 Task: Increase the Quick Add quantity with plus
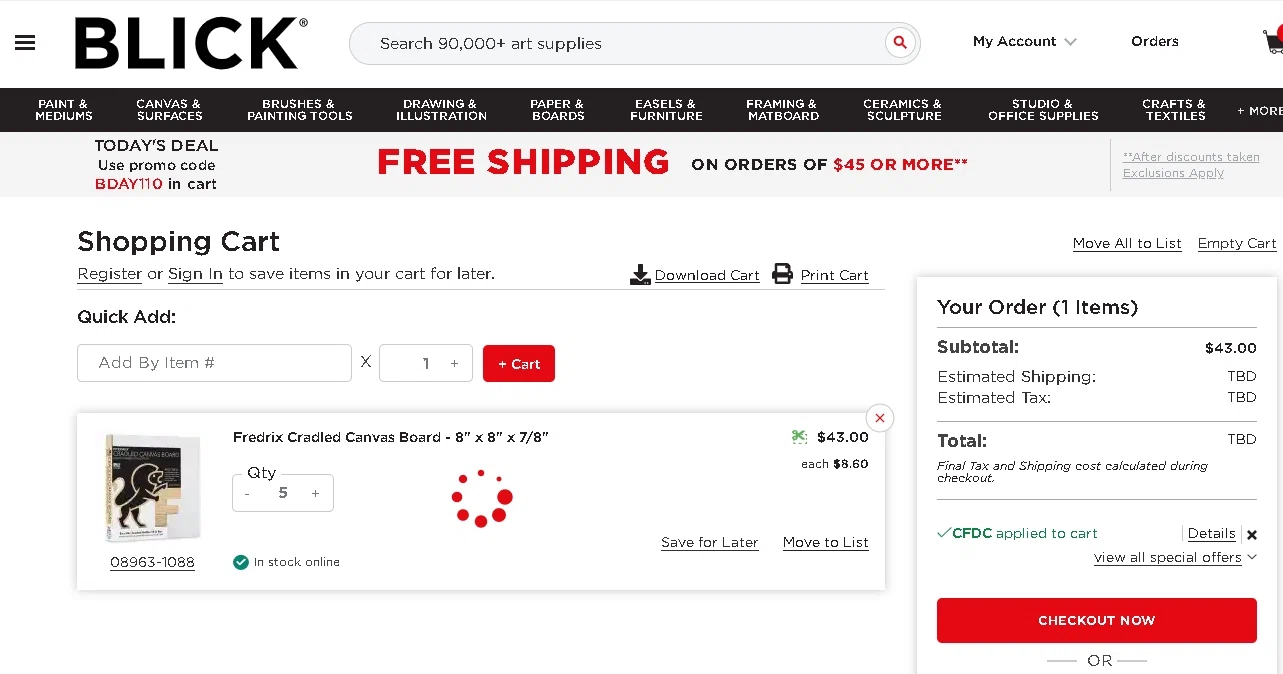(454, 364)
